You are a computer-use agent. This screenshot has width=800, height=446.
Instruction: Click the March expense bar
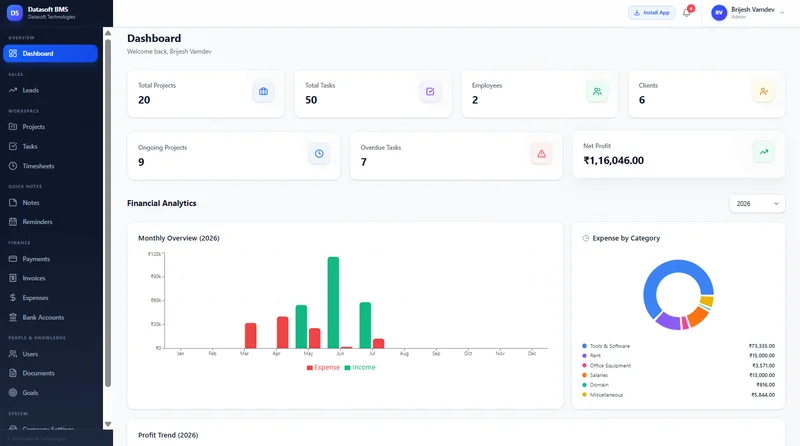pos(251,336)
